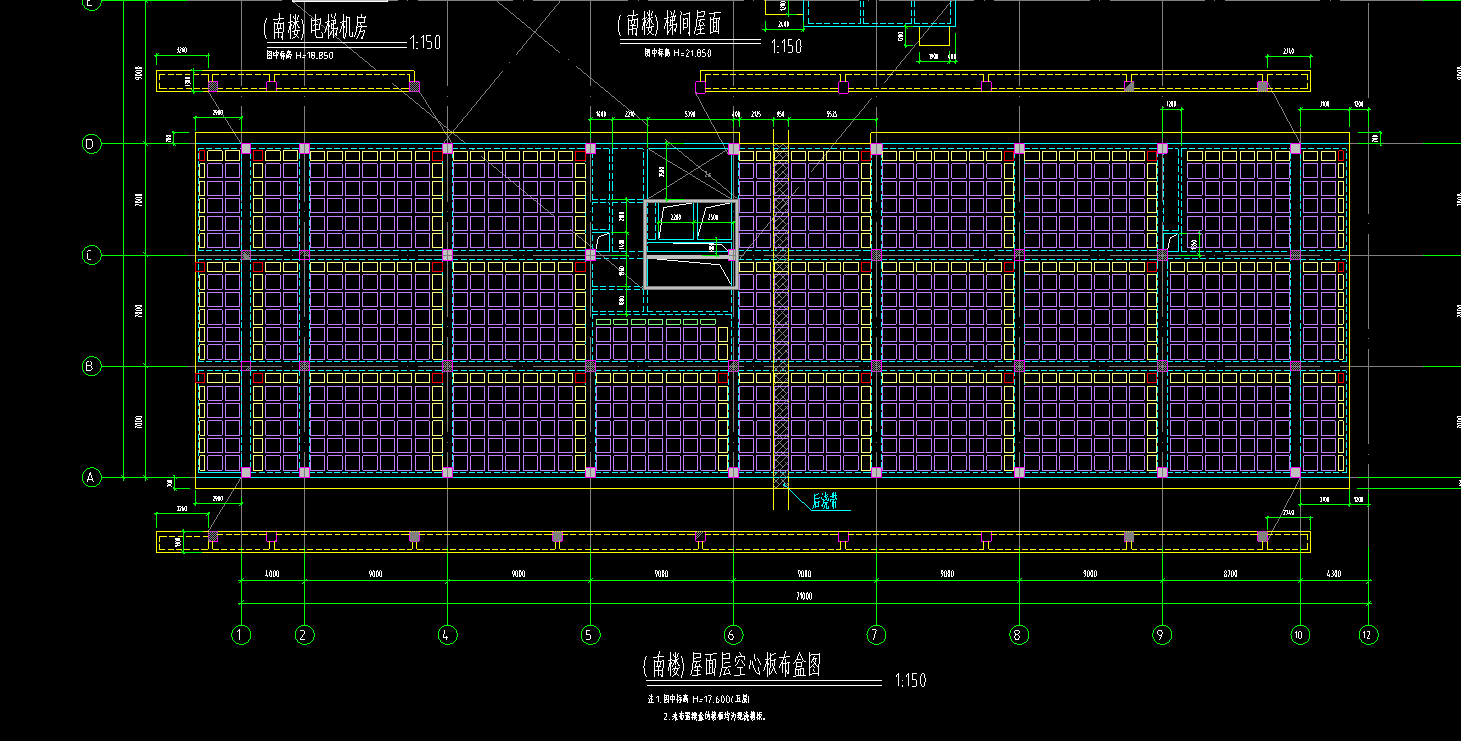This screenshot has height=741, width=1461.
Task: Click grid axis bubble 5
Action: click(x=590, y=634)
